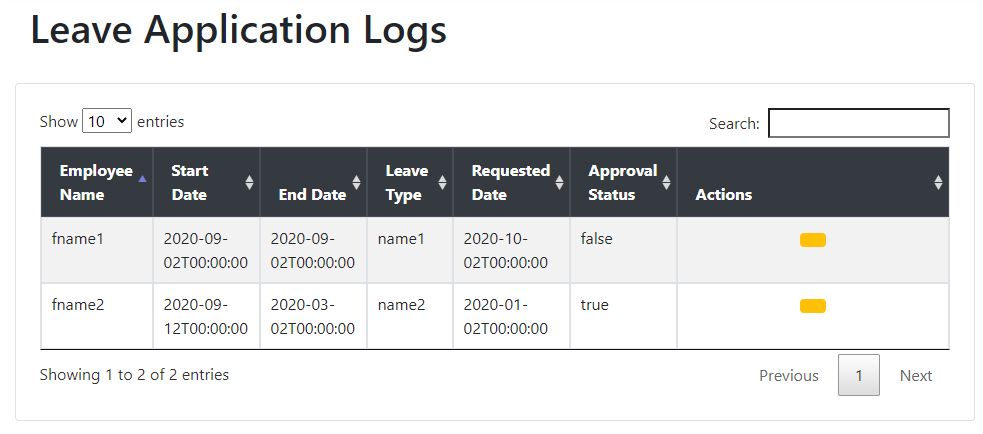Click yellow action button for fname1
The image size is (983, 434).
pos(812,240)
